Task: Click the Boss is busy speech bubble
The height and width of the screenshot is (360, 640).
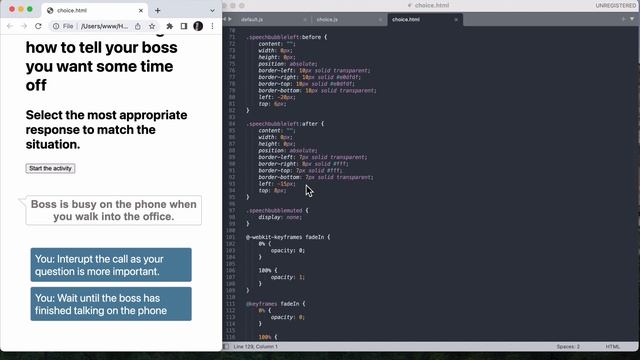Action: [x=113, y=210]
